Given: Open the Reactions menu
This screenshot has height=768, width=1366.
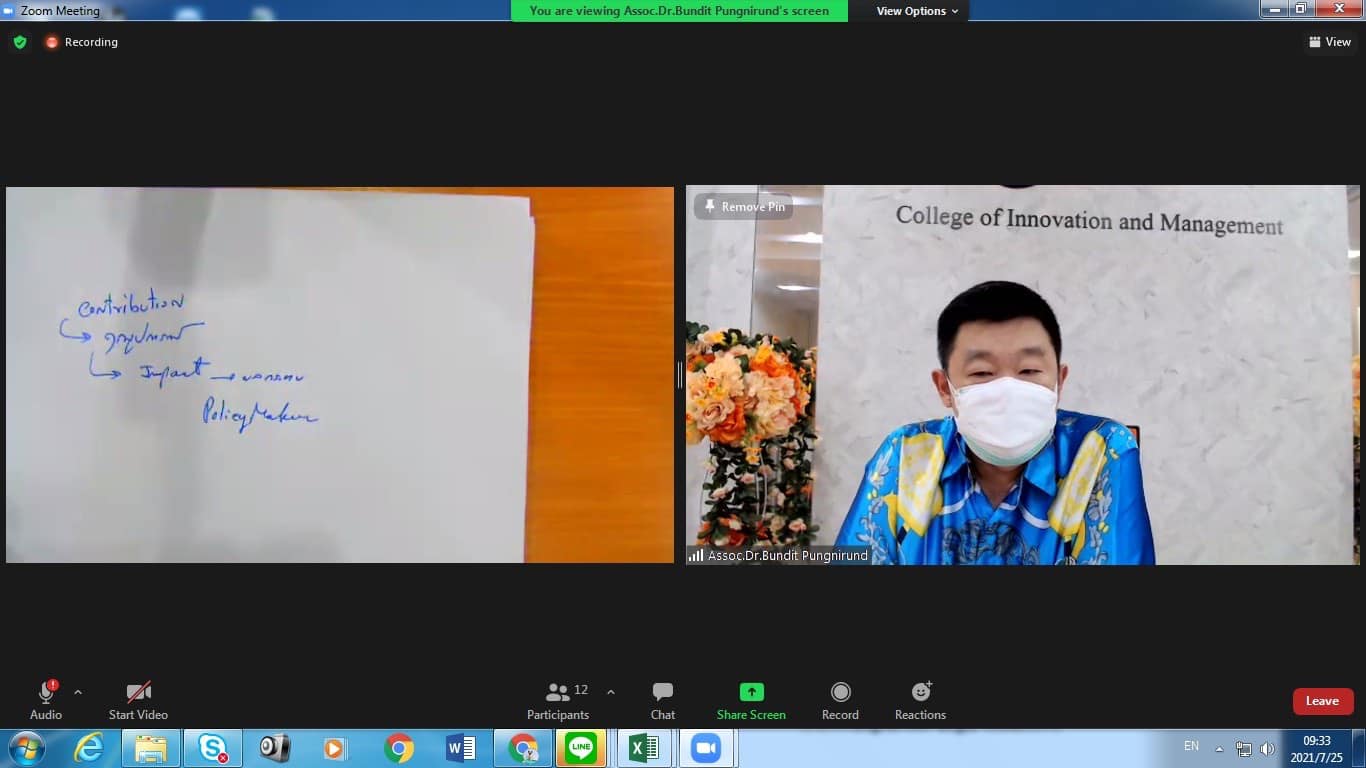Looking at the screenshot, I should point(920,700).
